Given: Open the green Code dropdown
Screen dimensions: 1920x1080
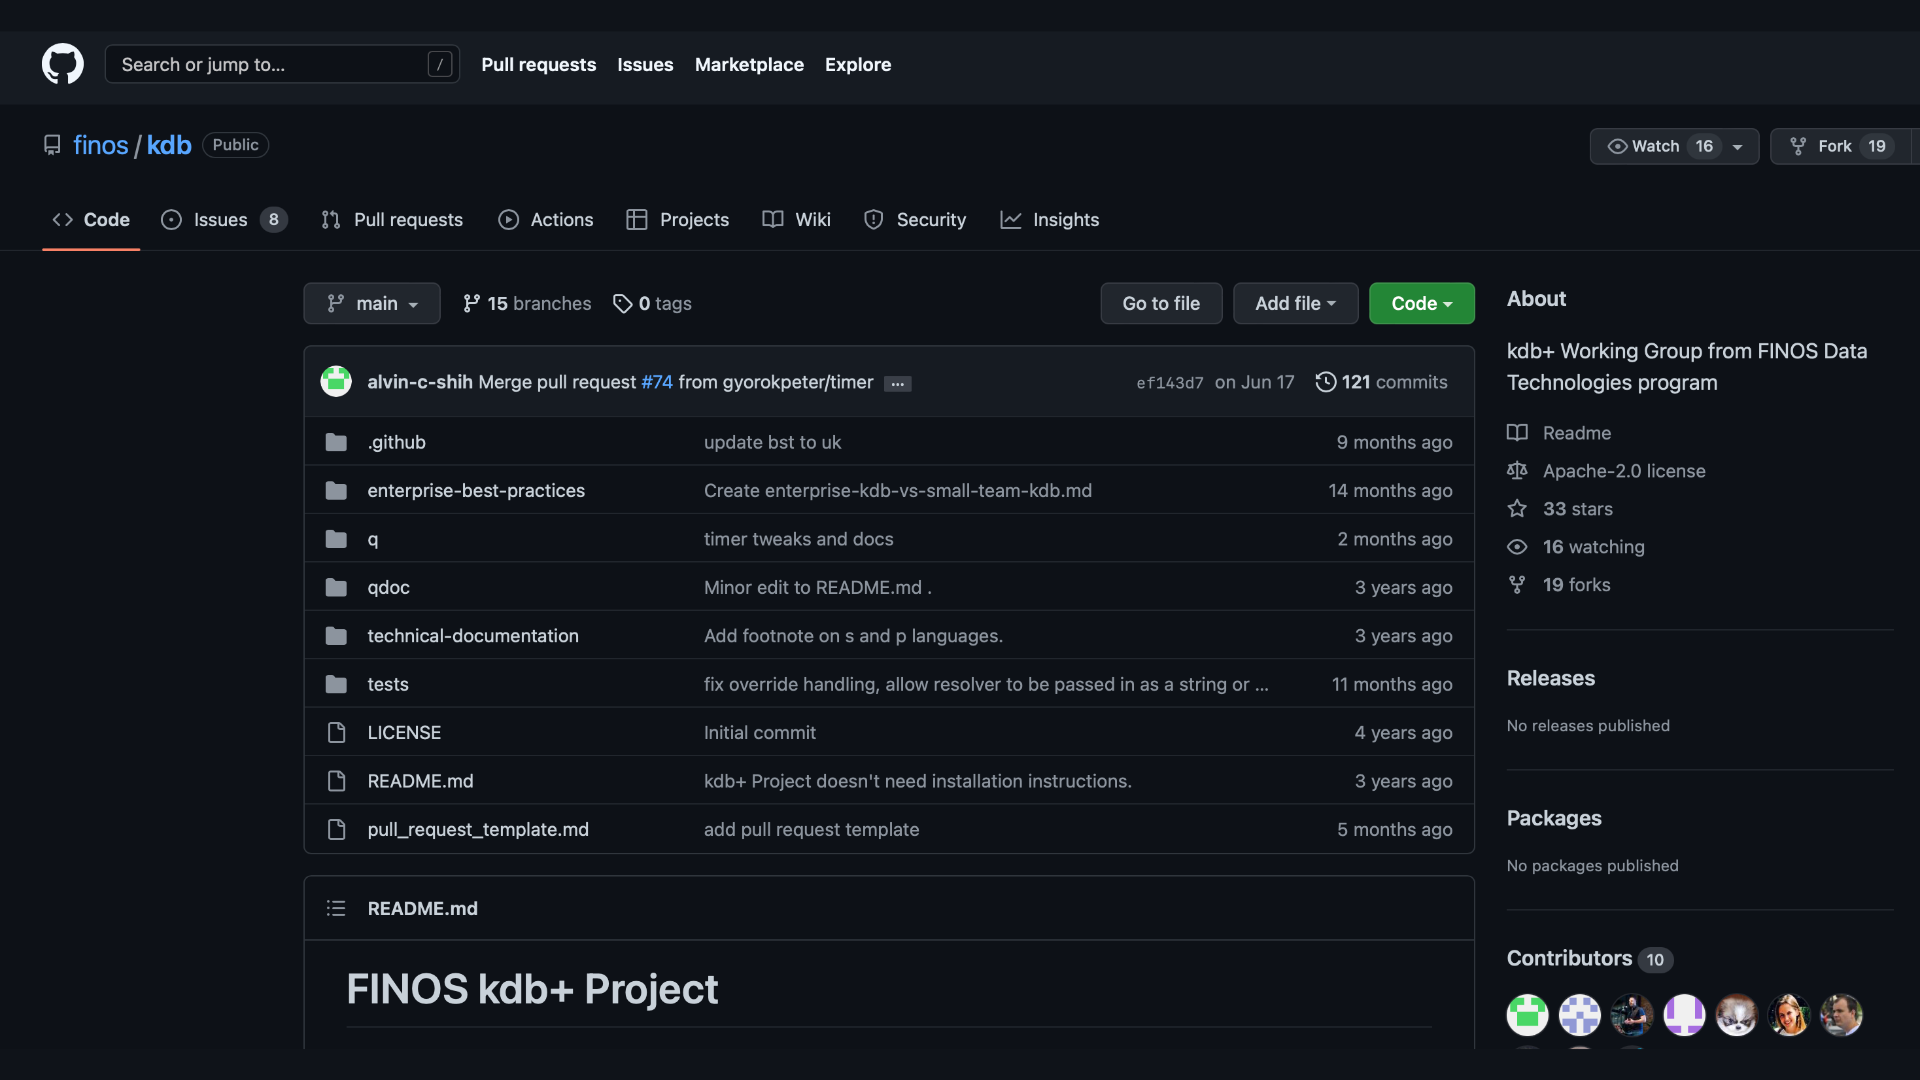Looking at the screenshot, I should [x=1421, y=303].
